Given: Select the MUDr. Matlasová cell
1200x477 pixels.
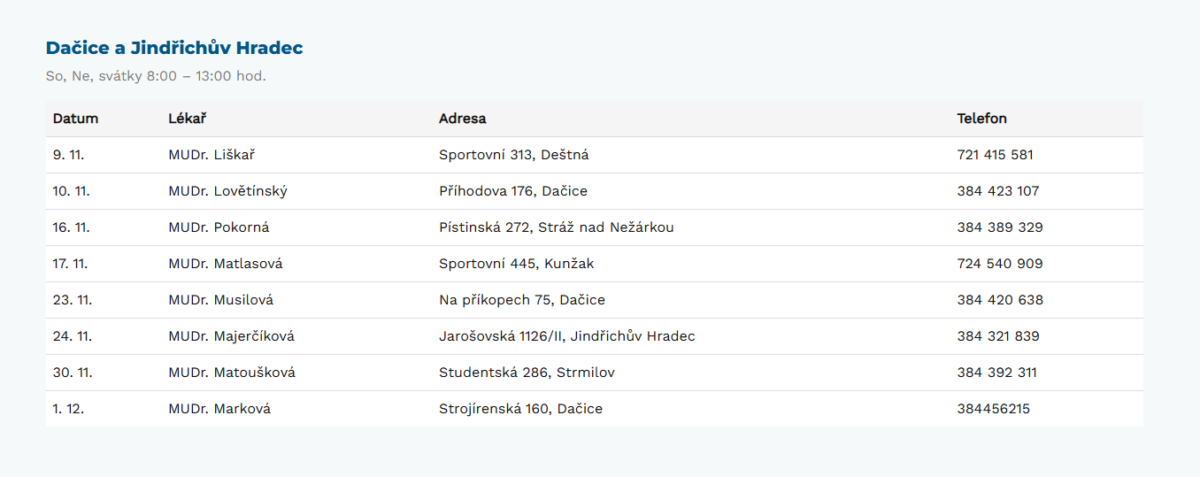Looking at the screenshot, I should tap(225, 264).
